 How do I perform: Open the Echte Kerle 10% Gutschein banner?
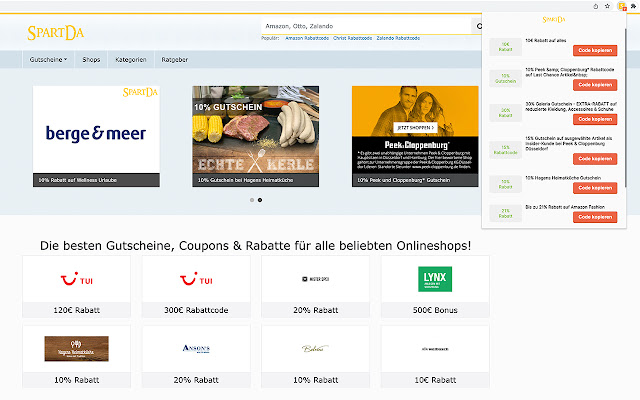[x=256, y=136]
